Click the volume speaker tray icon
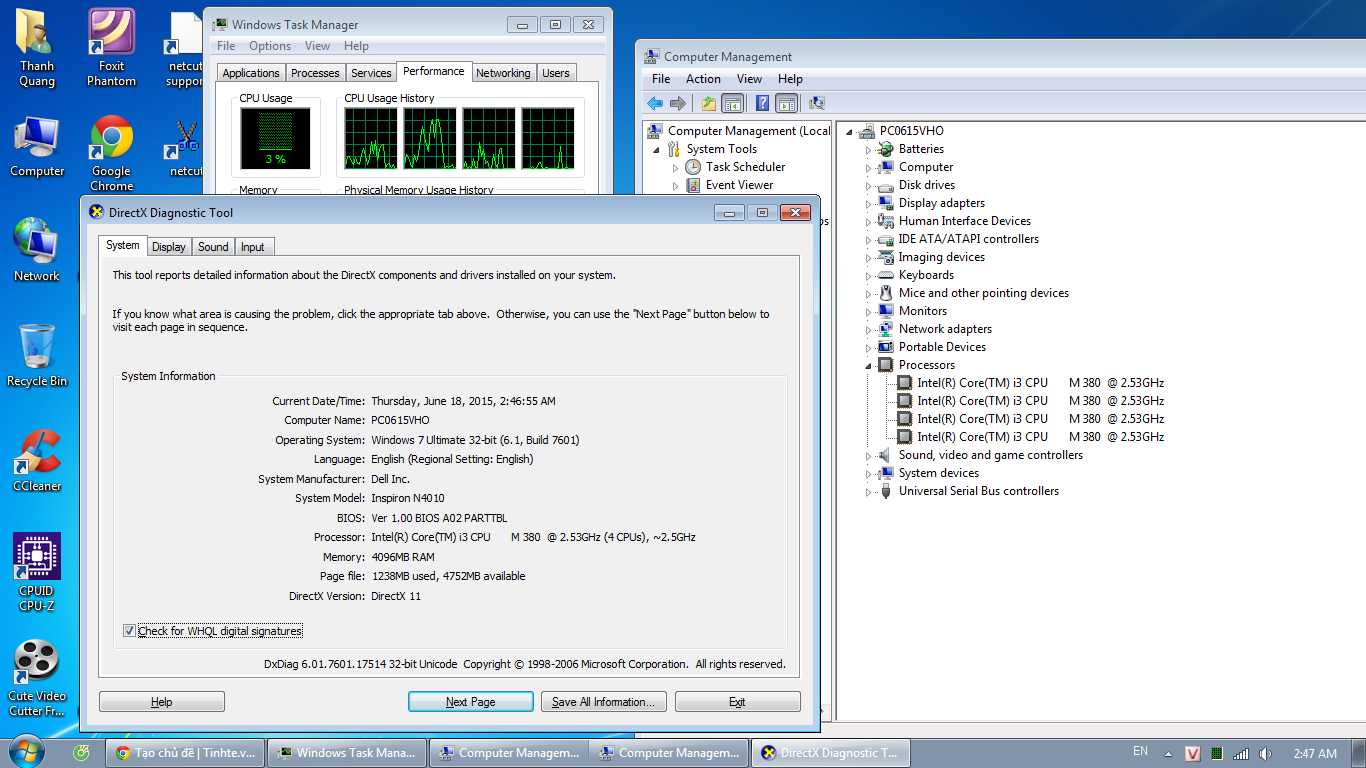This screenshot has width=1366, height=768. click(1266, 754)
